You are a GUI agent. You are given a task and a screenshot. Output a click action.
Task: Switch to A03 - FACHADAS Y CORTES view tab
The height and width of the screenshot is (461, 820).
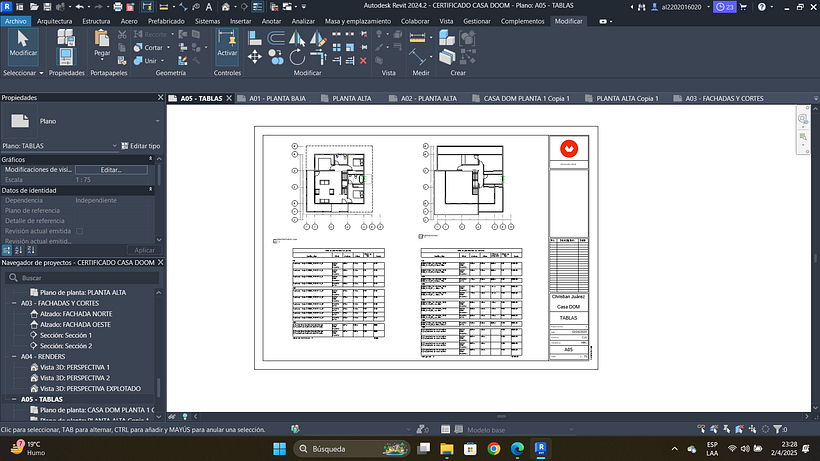[724, 98]
